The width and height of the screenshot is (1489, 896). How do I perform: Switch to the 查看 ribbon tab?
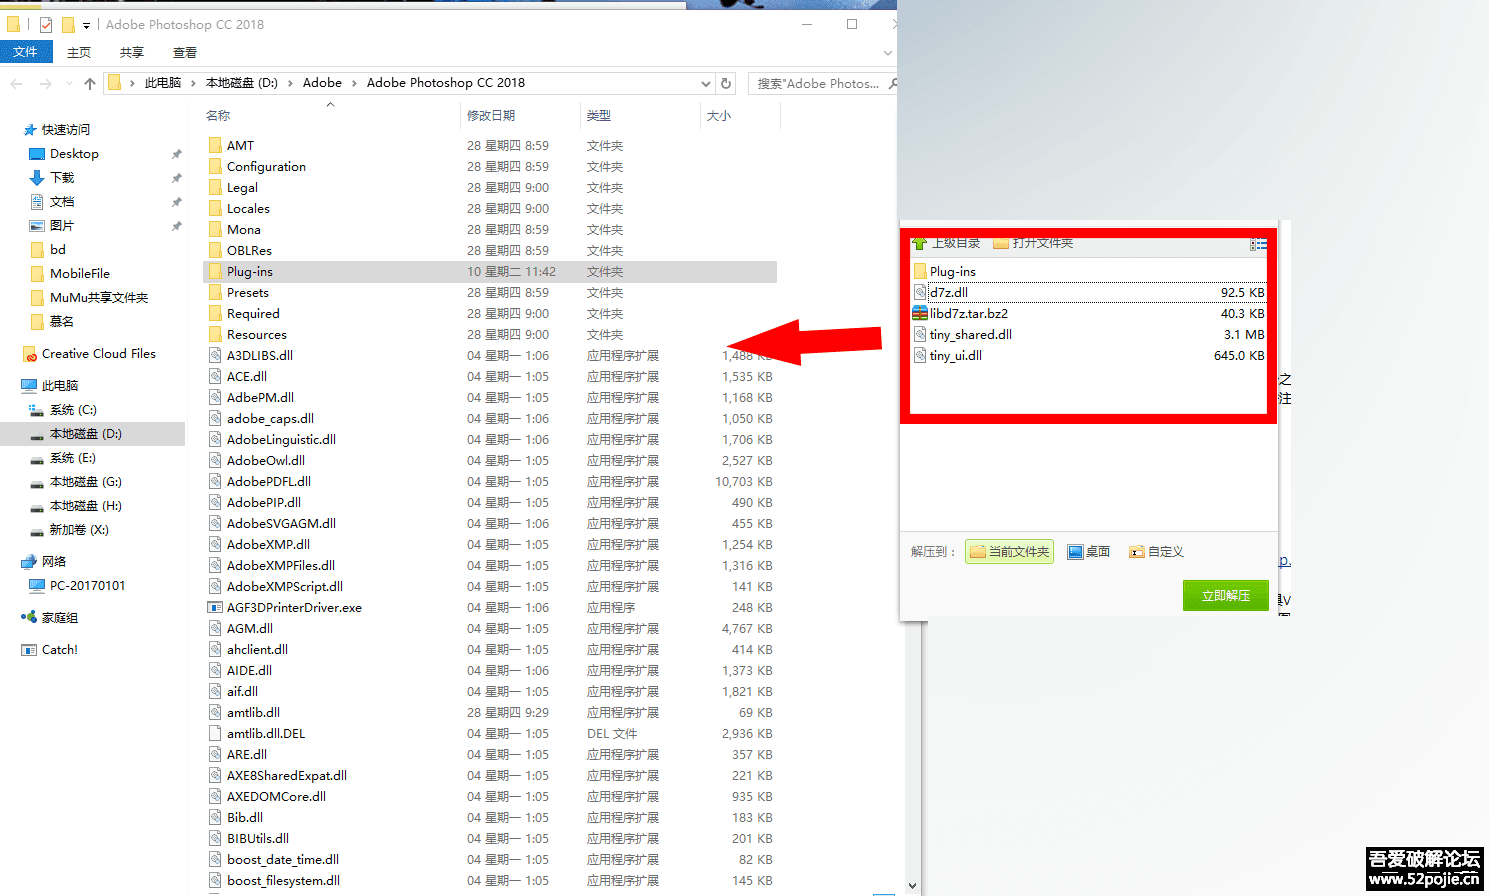coord(184,53)
